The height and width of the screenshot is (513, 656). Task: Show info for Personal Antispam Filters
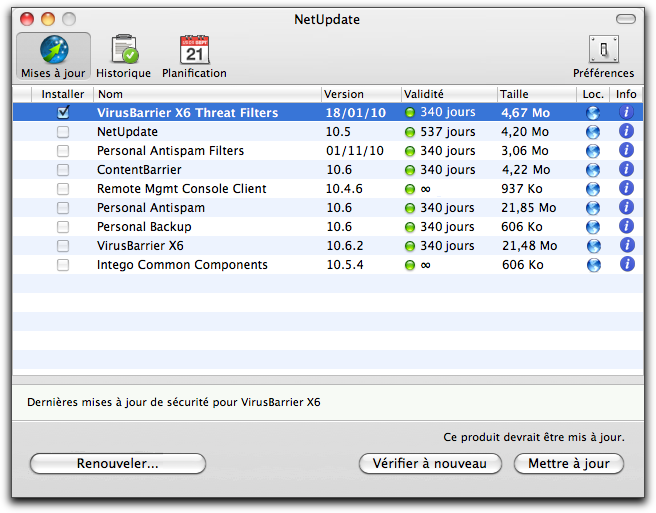pyautogui.click(x=626, y=150)
